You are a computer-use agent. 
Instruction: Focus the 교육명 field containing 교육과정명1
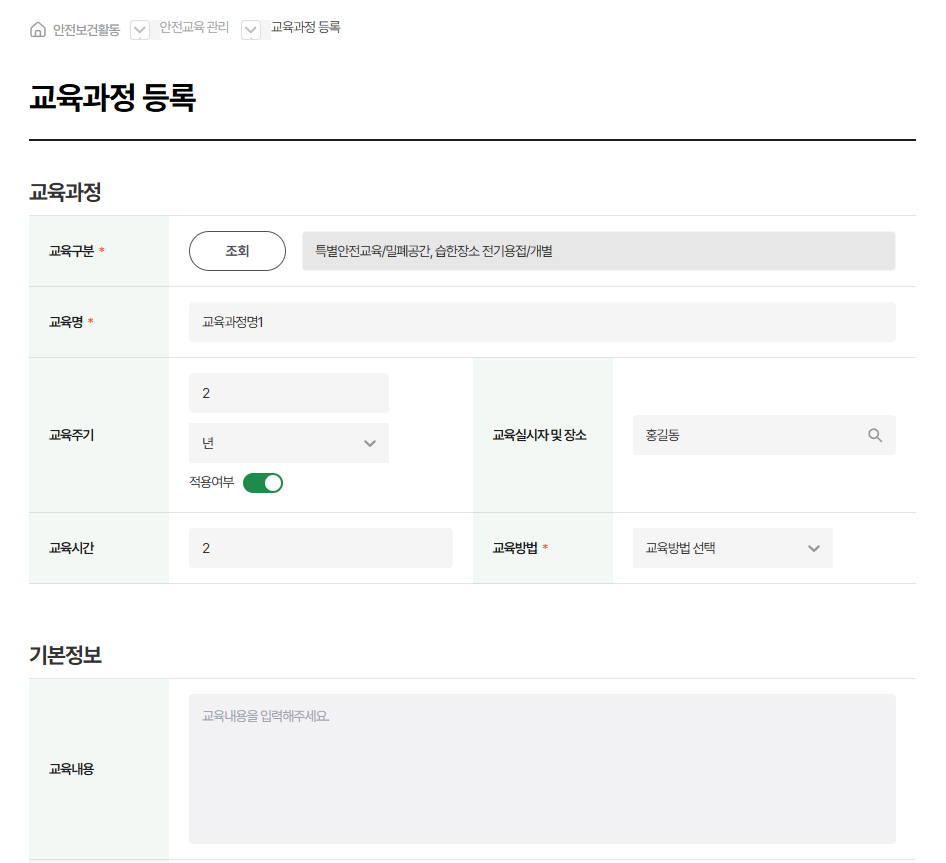tap(541, 322)
